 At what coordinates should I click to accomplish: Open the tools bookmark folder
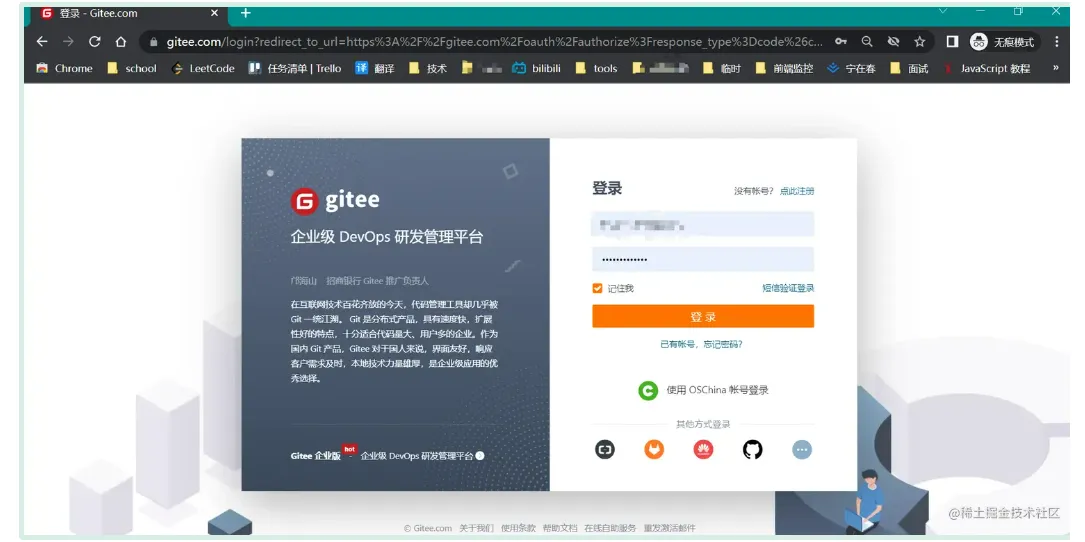596,69
